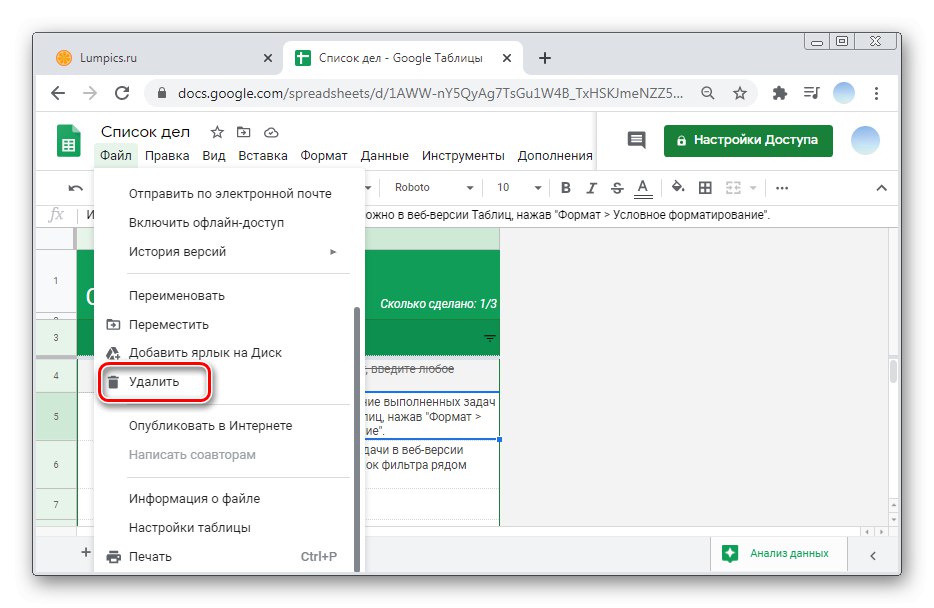The width and height of the screenshot is (934, 608).
Task: Click the merge cells icon
Action: coord(733,188)
